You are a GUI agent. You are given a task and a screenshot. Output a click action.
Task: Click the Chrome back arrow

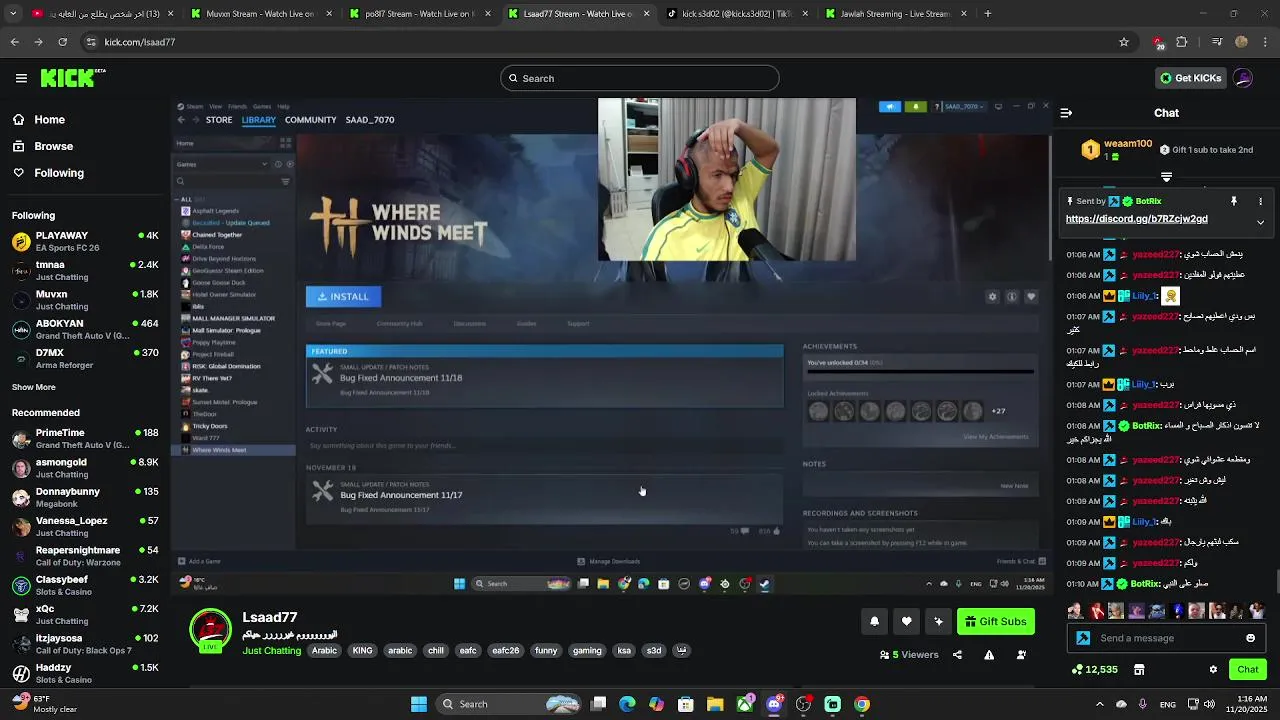click(14, 42)
